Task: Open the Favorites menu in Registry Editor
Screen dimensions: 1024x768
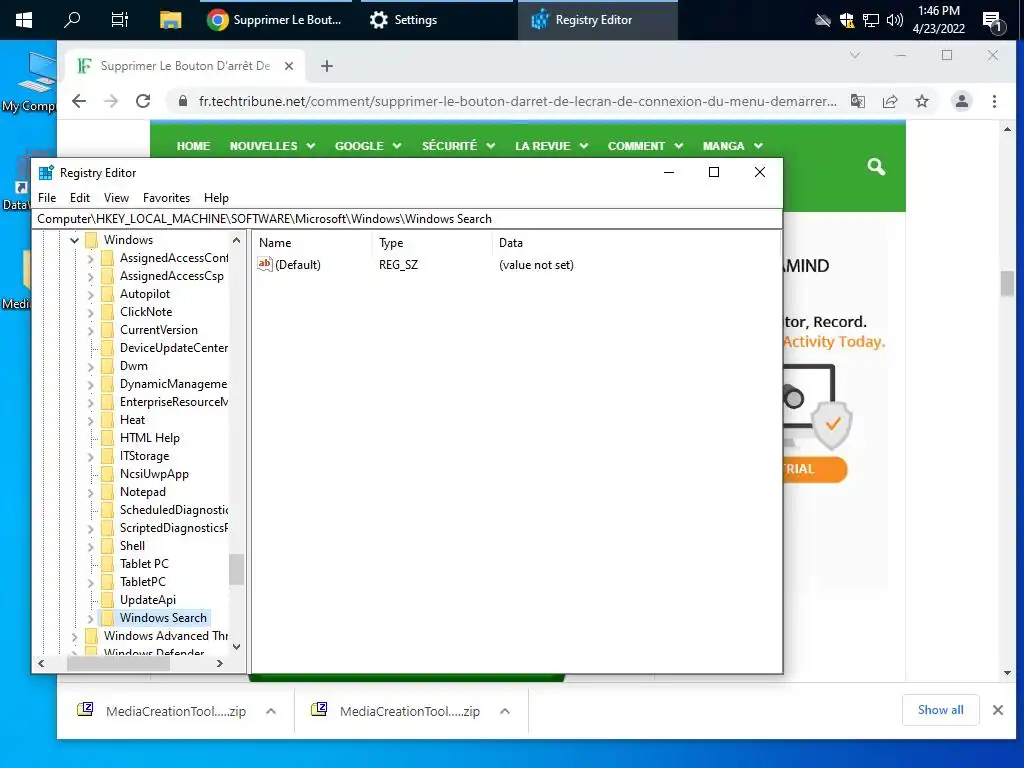Action: point(167,198)
